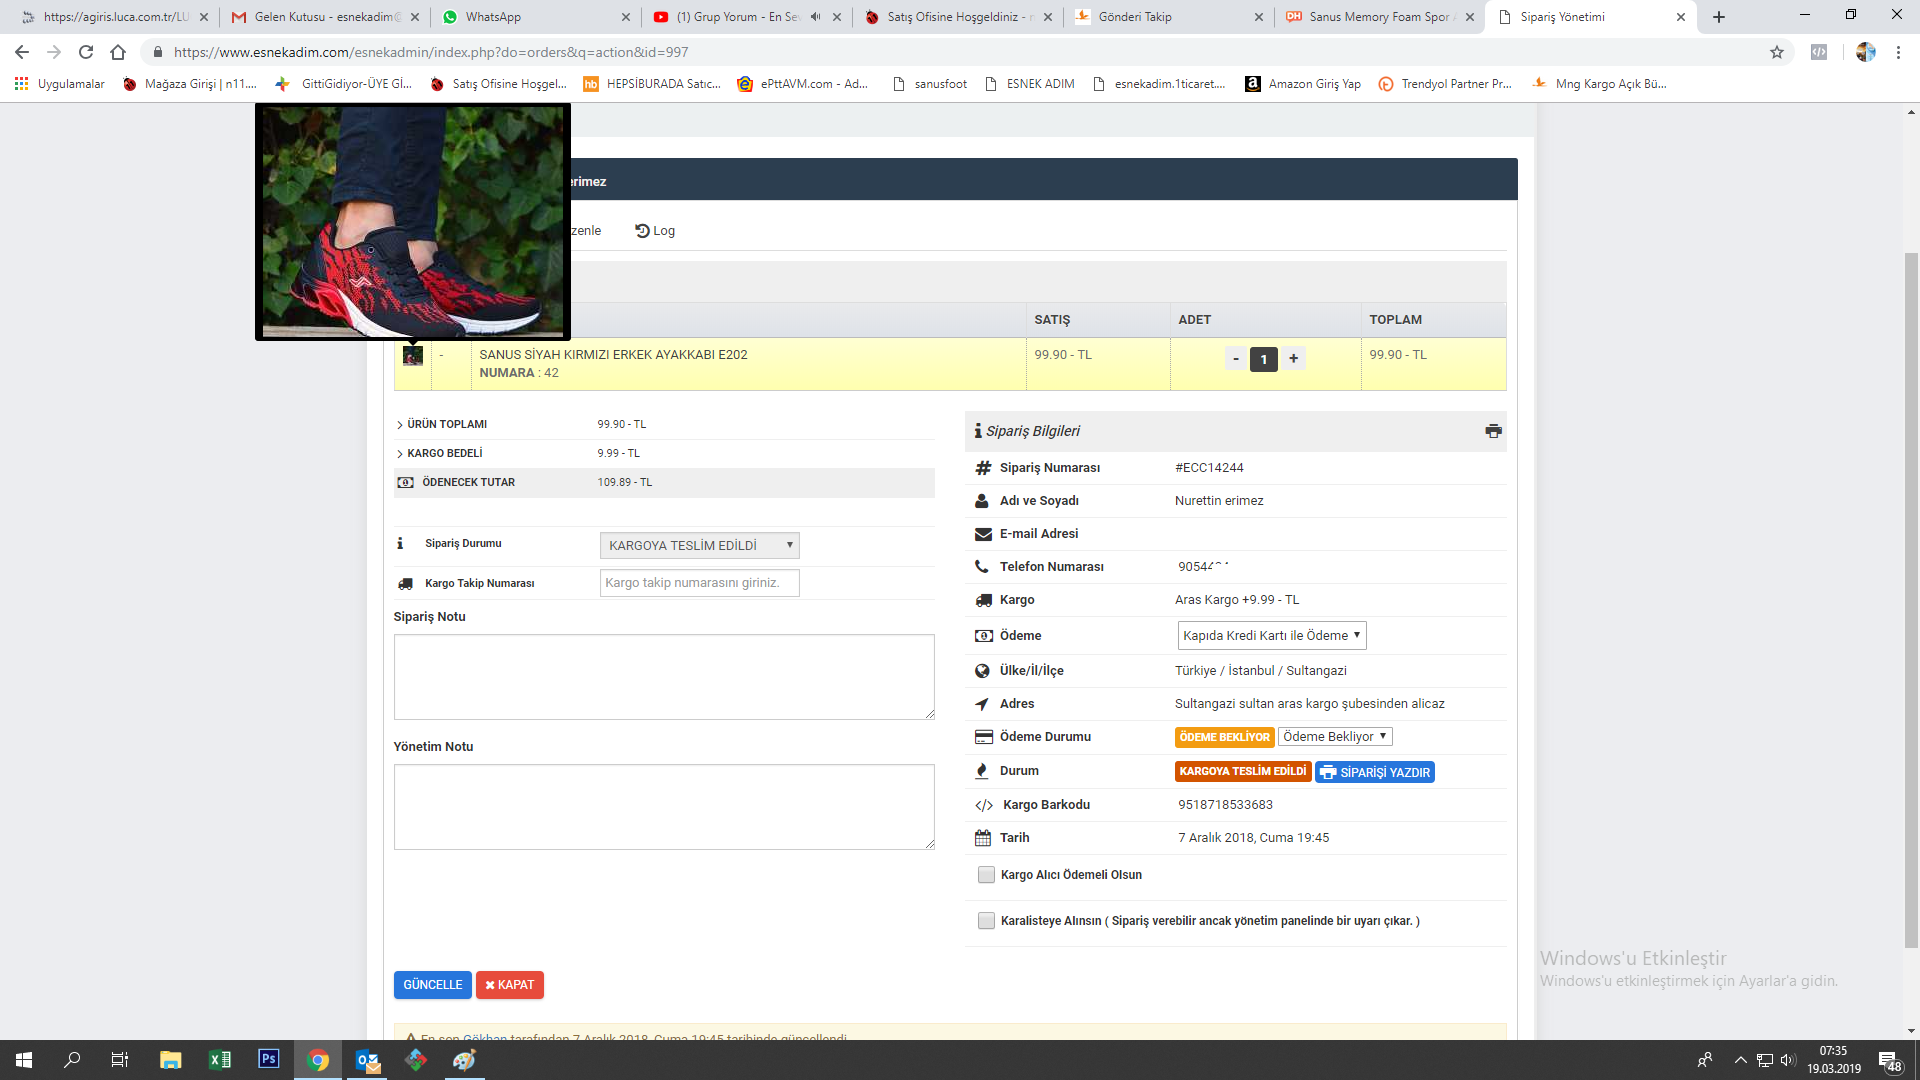
Task: Click the address bar URL
Action: pyautogui.click(x=430, y=52)
